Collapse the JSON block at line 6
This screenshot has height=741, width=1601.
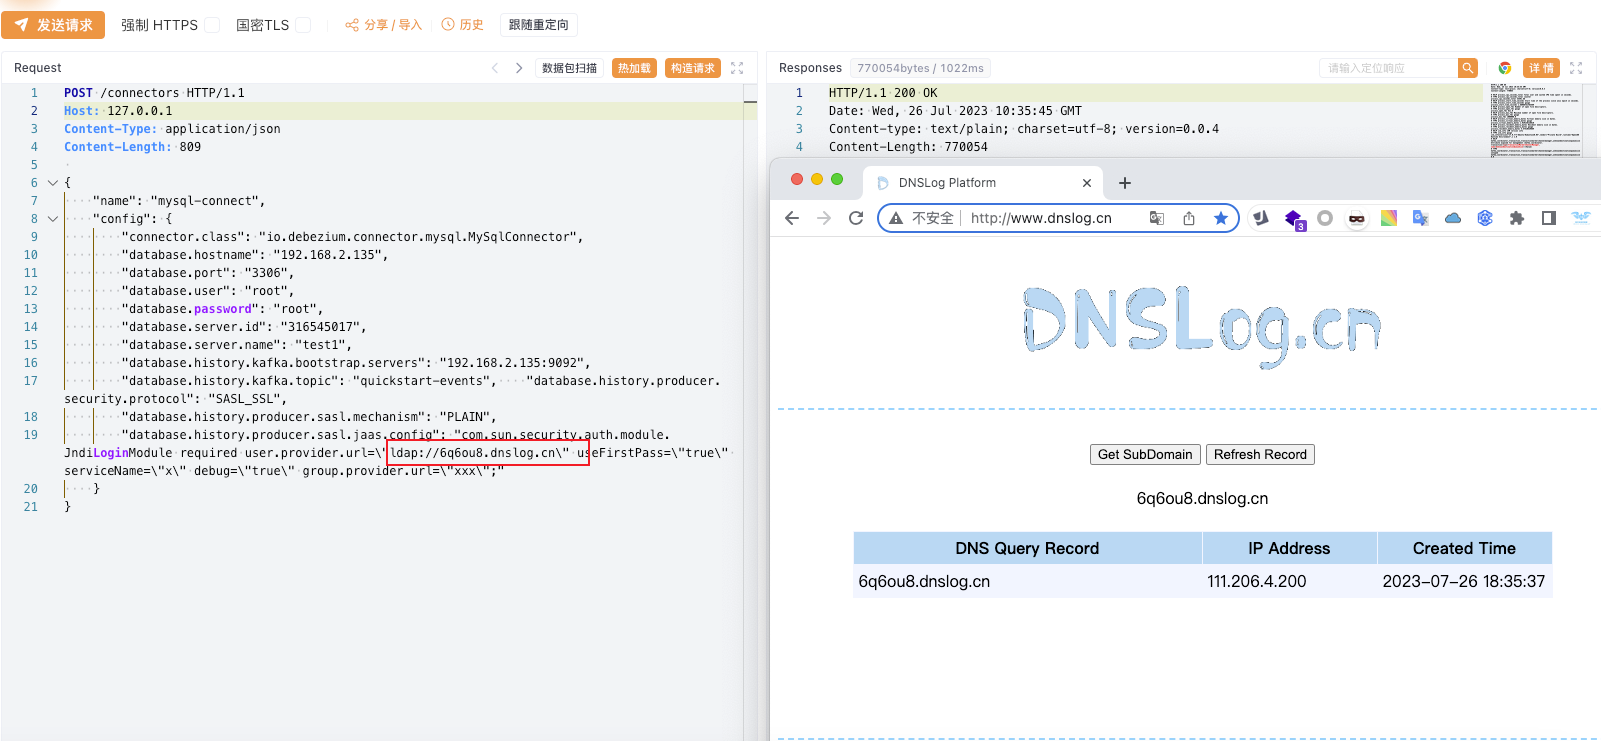(53, 183)
